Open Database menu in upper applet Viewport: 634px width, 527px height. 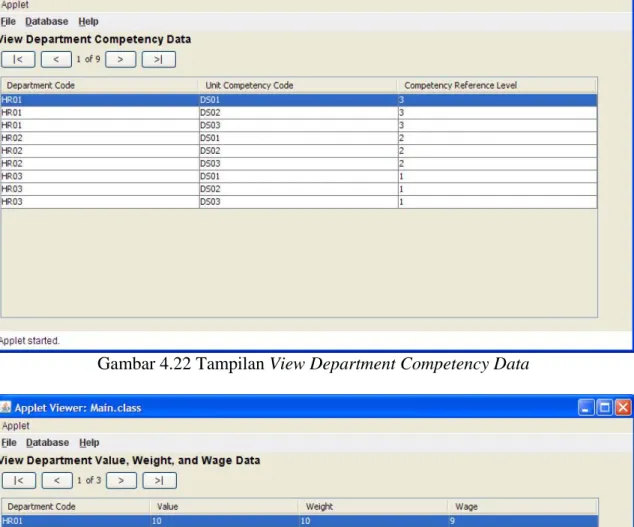(46, 21)
